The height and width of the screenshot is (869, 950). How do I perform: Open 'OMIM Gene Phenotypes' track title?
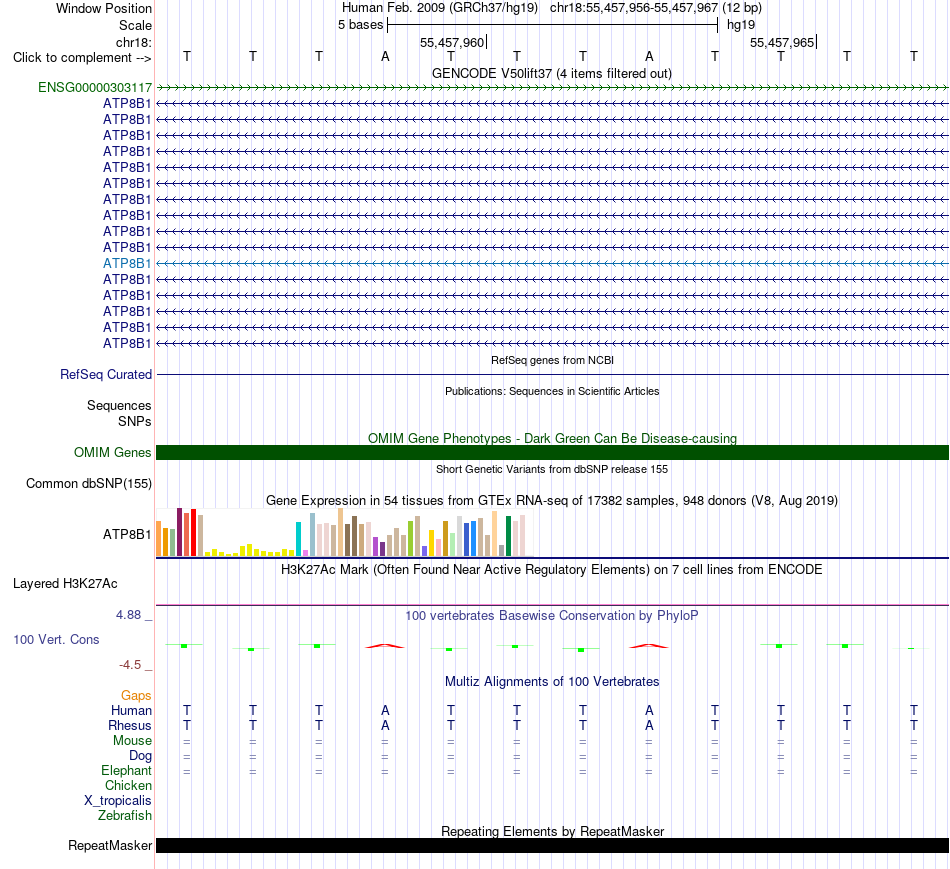pyautogui.click(x=552, y=438)
